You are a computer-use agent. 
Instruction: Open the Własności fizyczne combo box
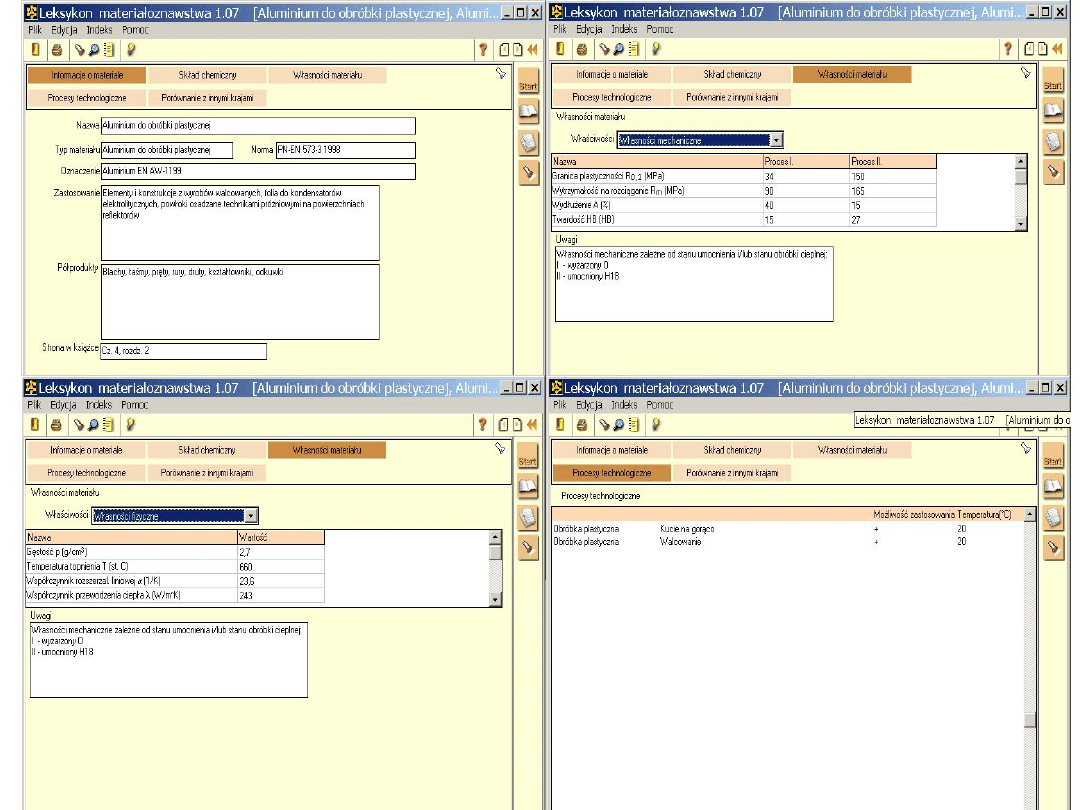(x=251, y=516)
